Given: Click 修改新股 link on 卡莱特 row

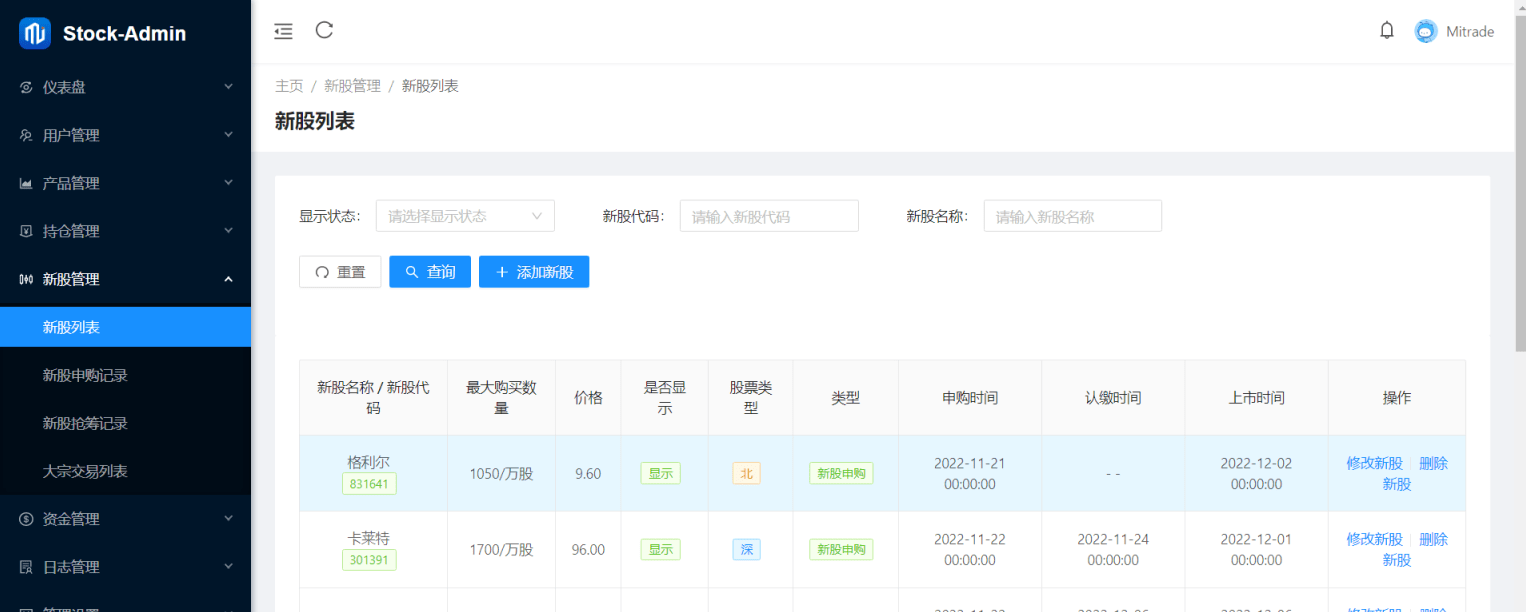Looking at the screenshot, I should tap(1375, 538).
